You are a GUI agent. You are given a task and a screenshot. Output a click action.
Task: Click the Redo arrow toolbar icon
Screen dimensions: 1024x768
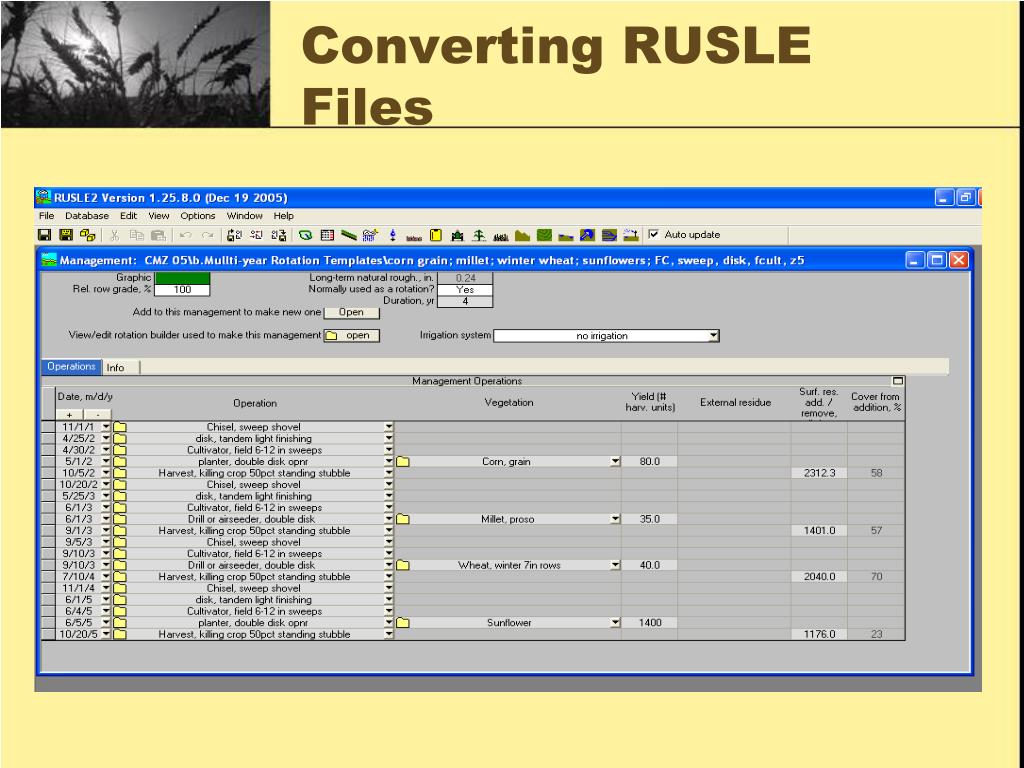[208, 235]
